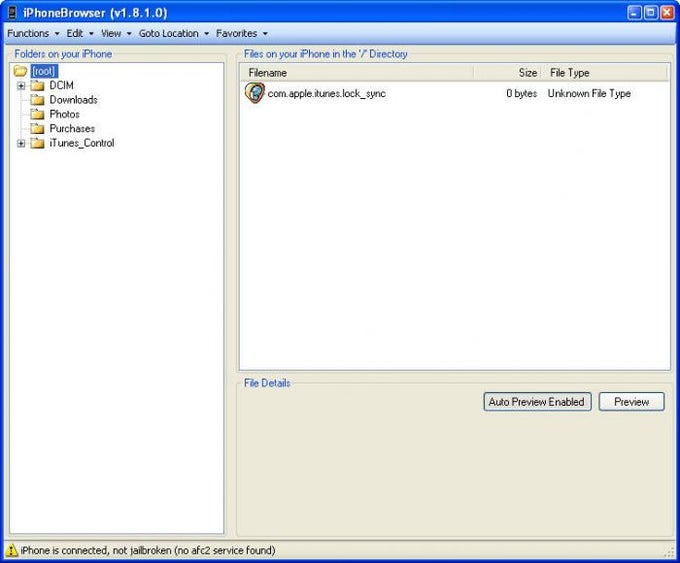
Task: Click the Functions dropdown arrow
Action: [x=57, y=34]
